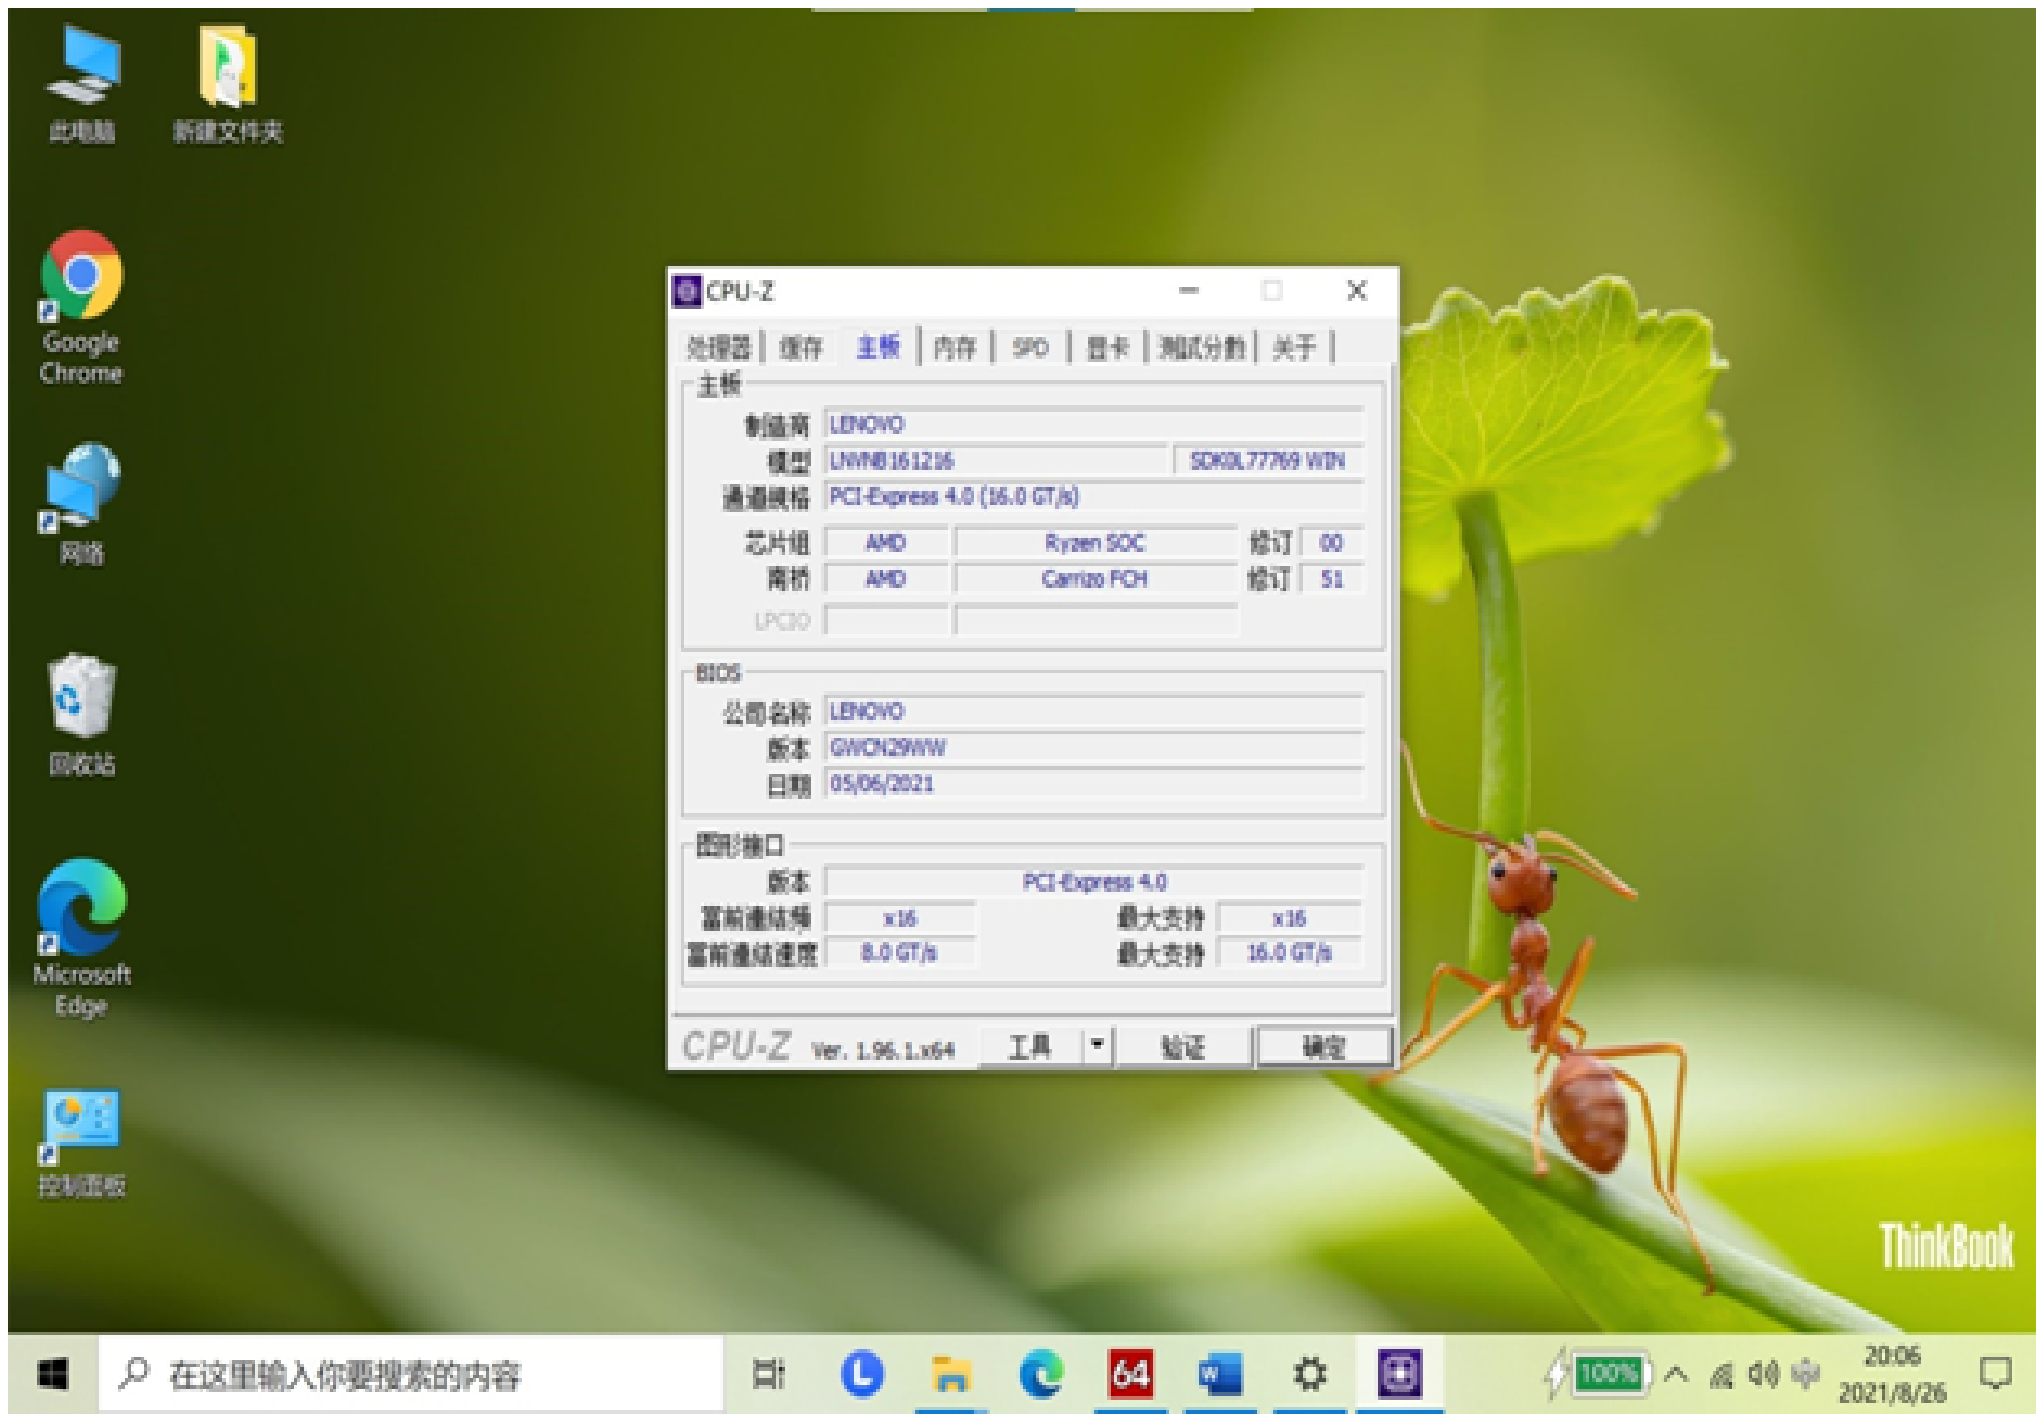Launch Google Chrome desktop shortcut
2036x1416 pixels.
81,307
